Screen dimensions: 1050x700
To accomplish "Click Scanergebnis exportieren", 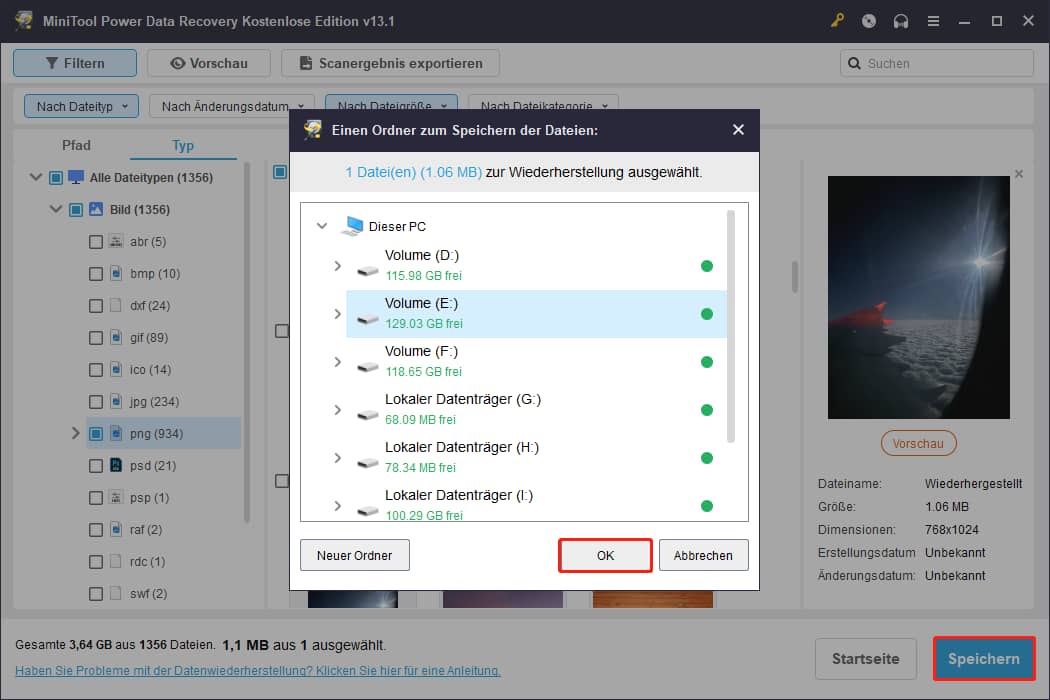I will pos(390,63).
